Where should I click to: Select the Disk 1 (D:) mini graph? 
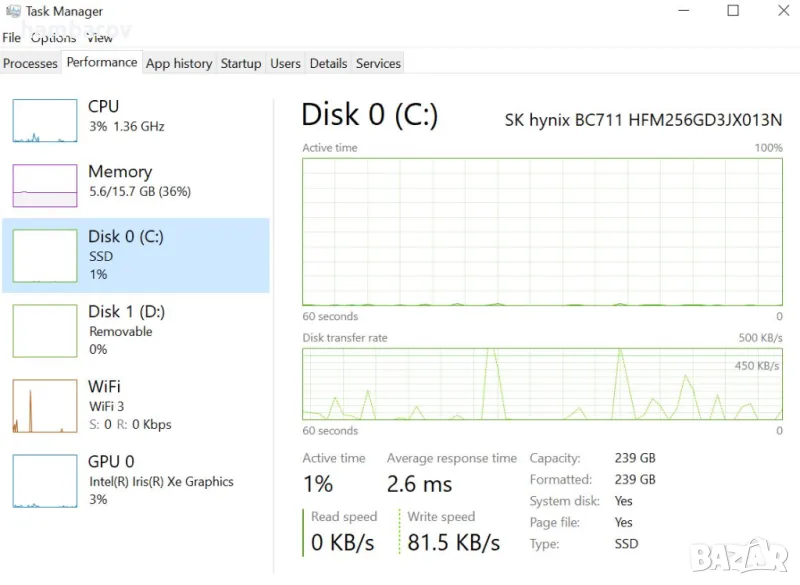pos(45,330)
